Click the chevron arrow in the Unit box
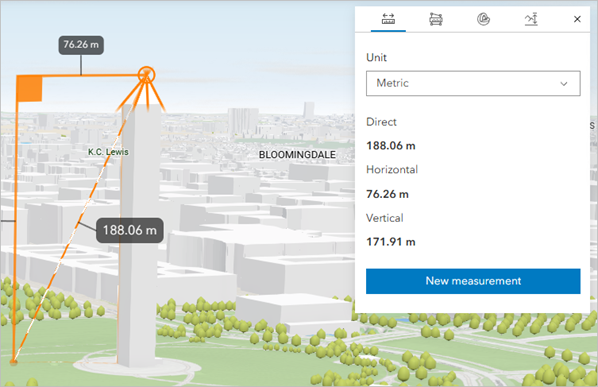This screenshot has width=598, height=387. coord(564,84)
